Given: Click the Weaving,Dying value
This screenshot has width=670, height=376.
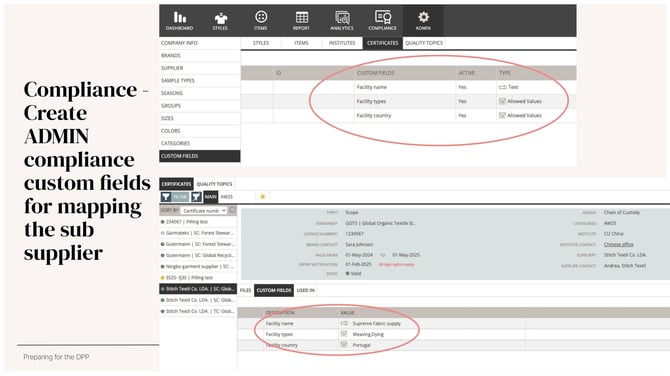Looking at the screenshot, I should pos(368,334).
